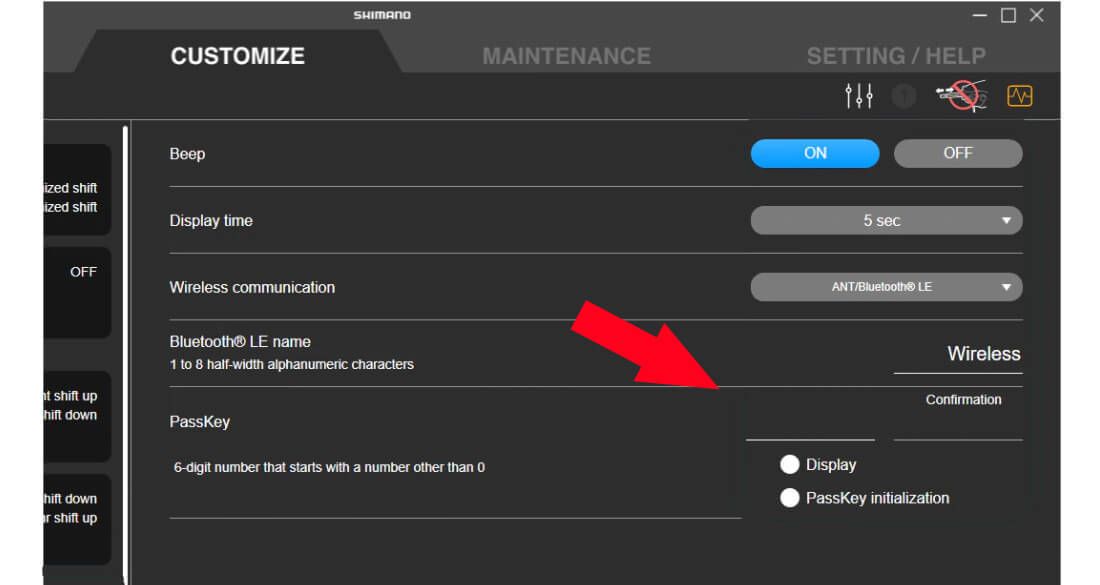Open the Wireless communication dropdown

[886, 287]
